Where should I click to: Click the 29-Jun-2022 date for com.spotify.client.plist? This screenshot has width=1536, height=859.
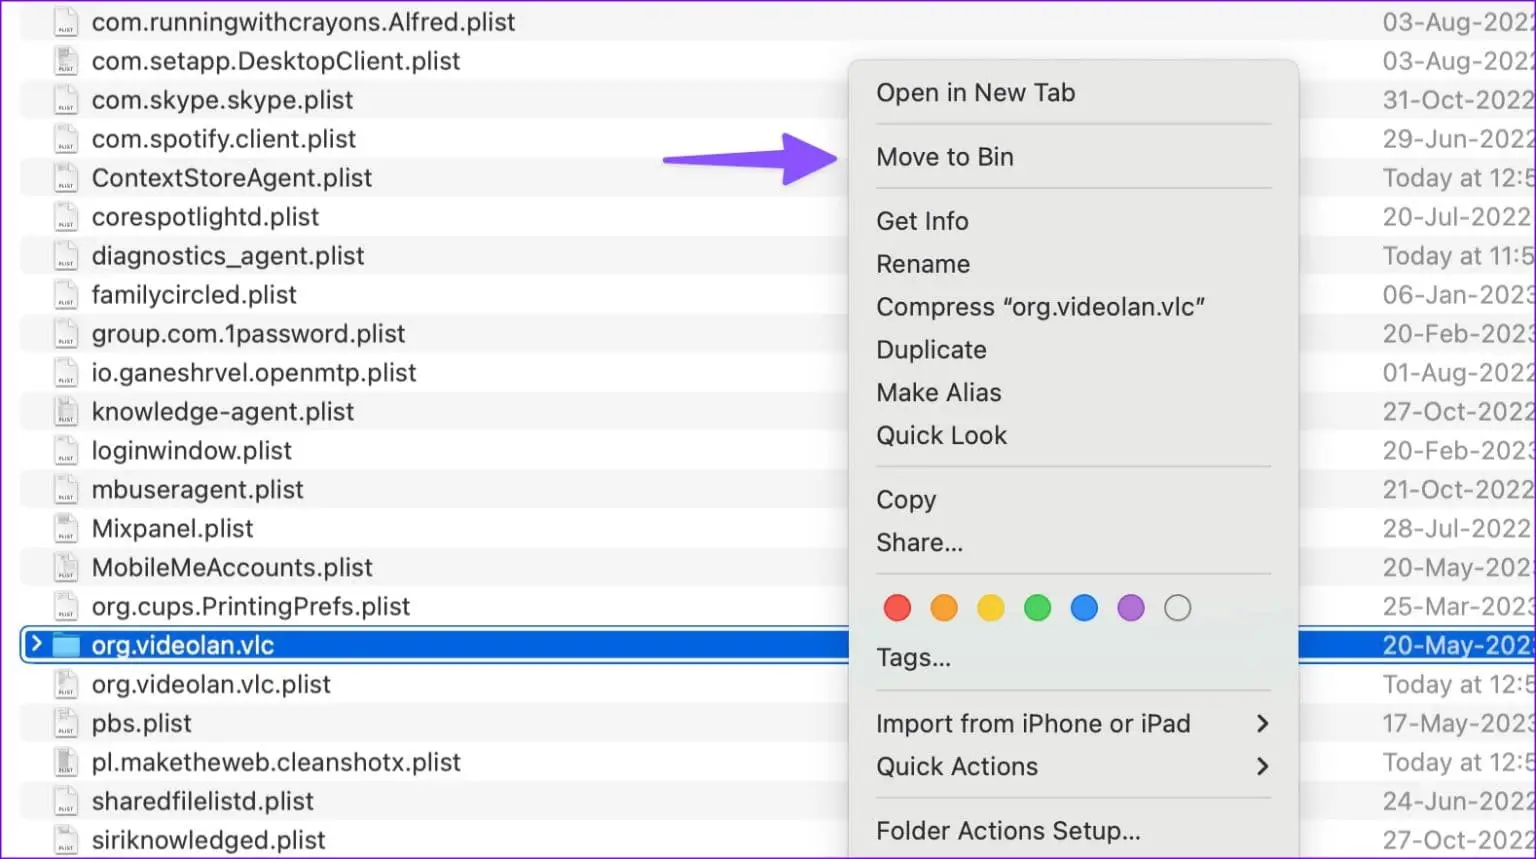pos(1458,139)
